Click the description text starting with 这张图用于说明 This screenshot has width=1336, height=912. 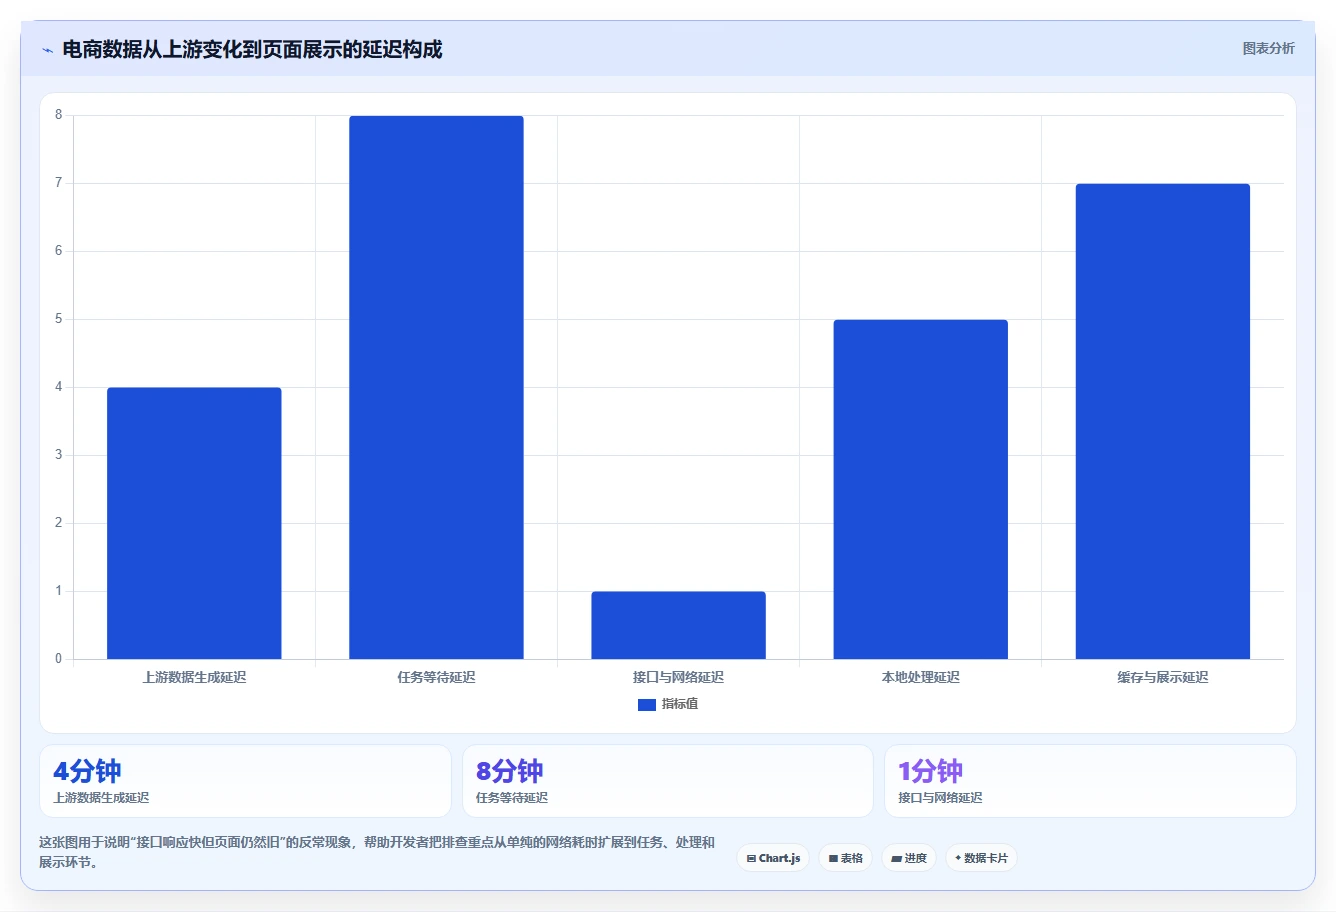point(377,852)
